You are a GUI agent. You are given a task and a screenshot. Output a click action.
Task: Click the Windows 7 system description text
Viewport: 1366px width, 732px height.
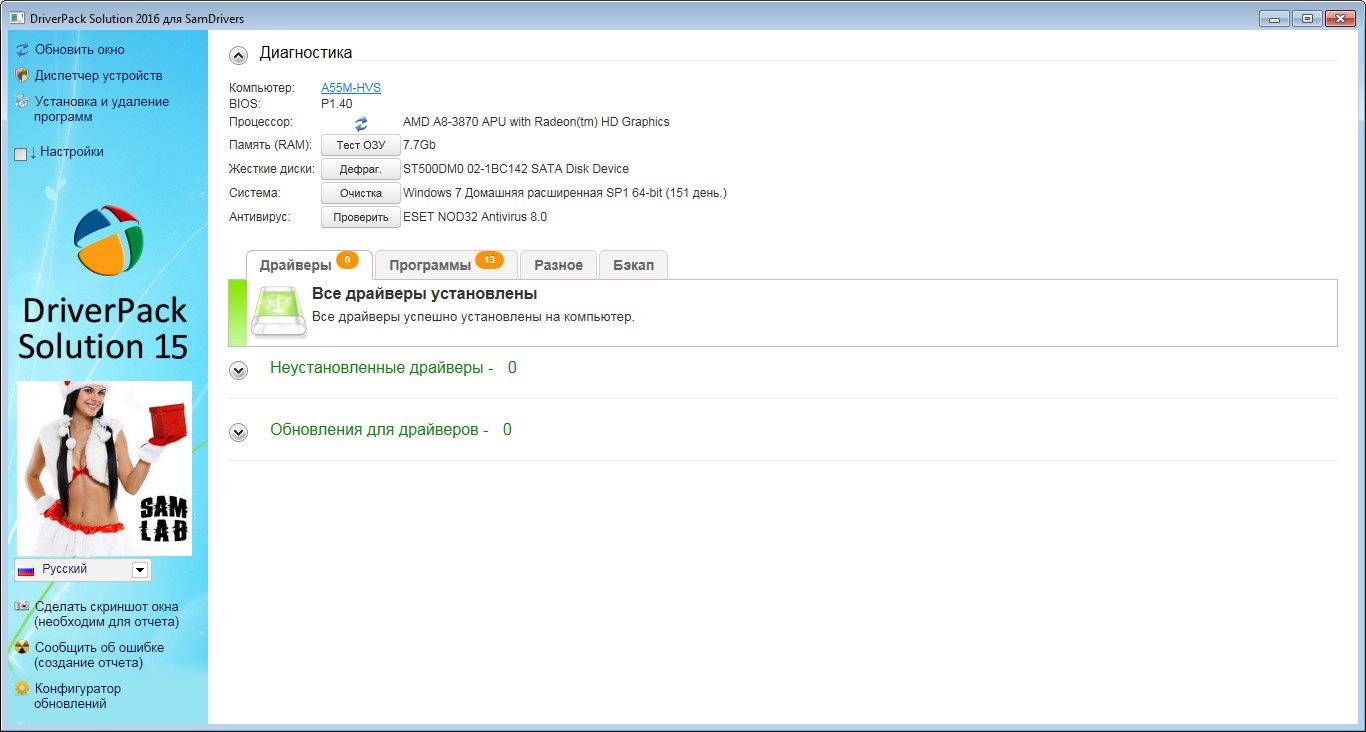pyautogui.click(x=565, y=193)
